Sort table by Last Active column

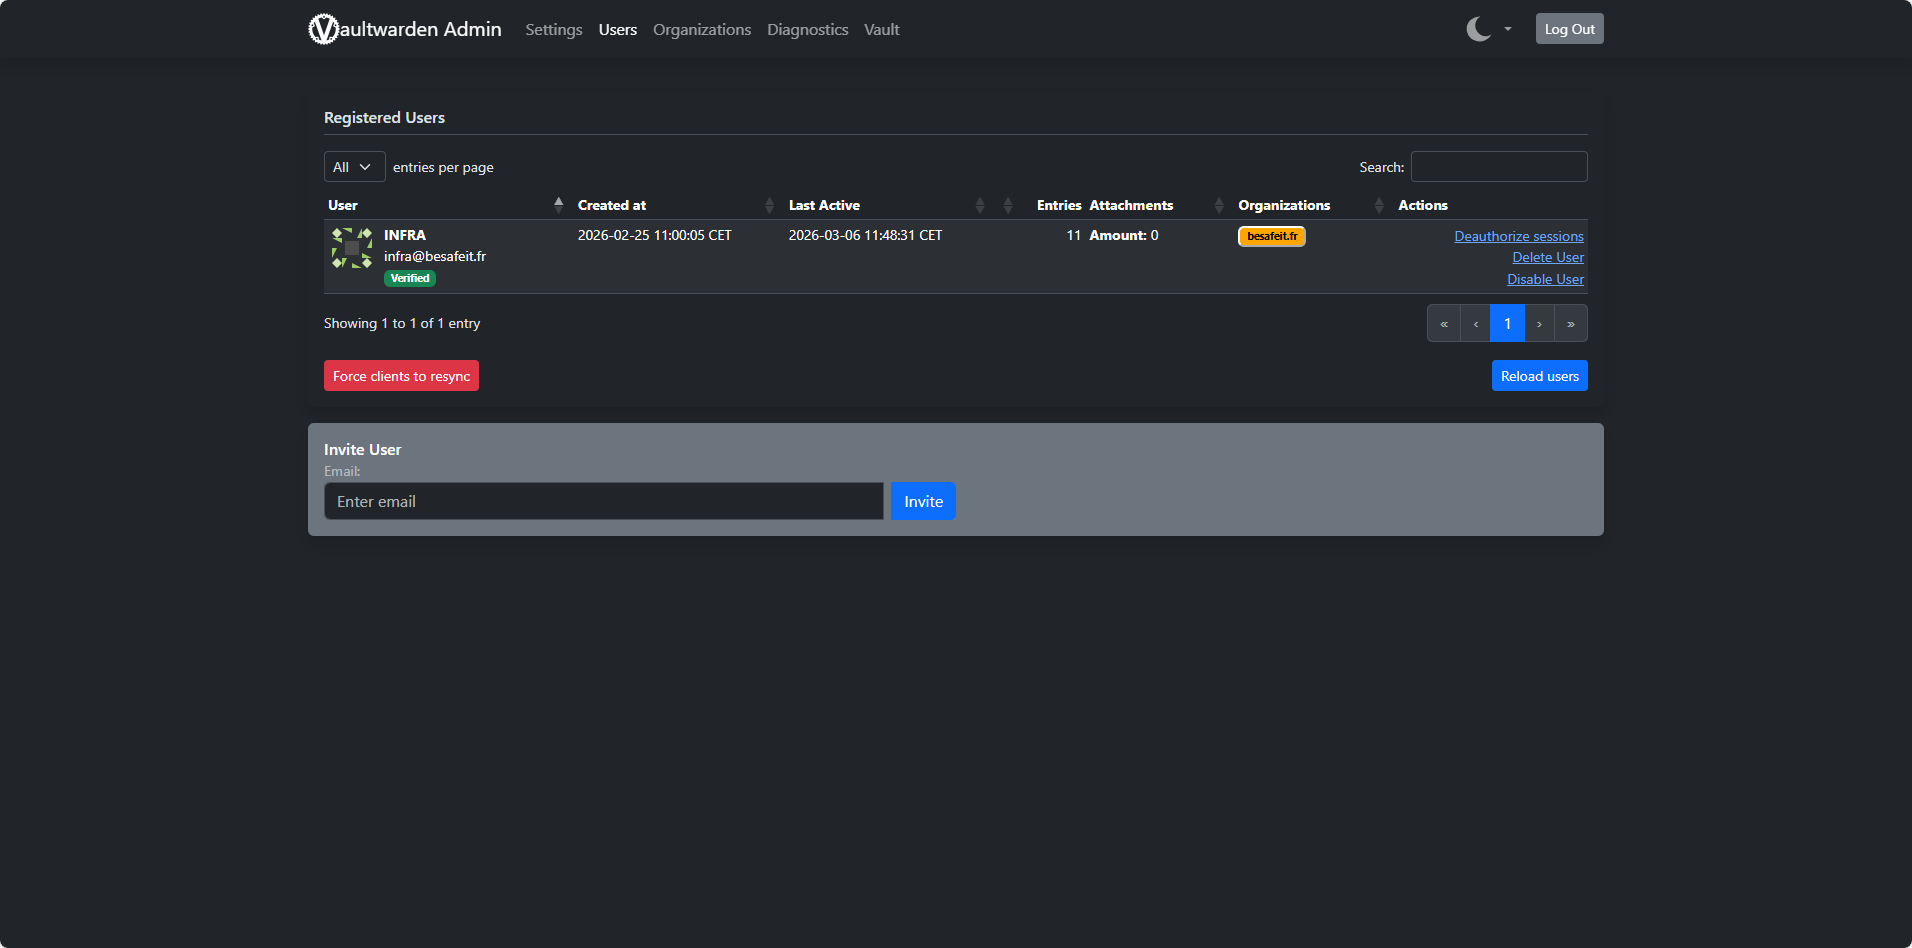[x=824, y=205]
